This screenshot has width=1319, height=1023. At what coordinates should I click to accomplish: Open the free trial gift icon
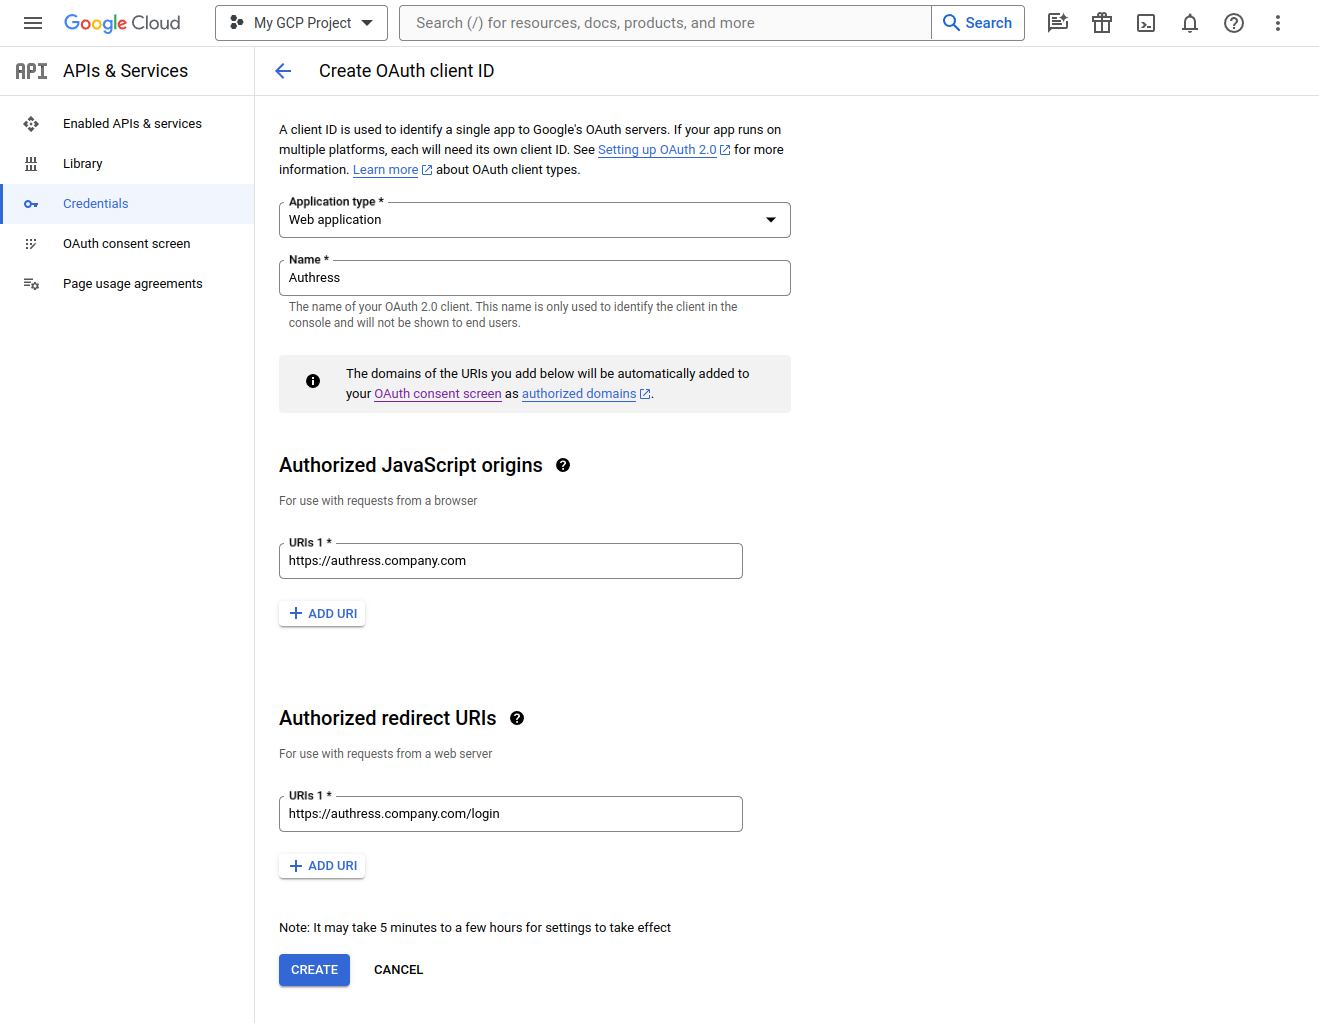click(1102, 22)
